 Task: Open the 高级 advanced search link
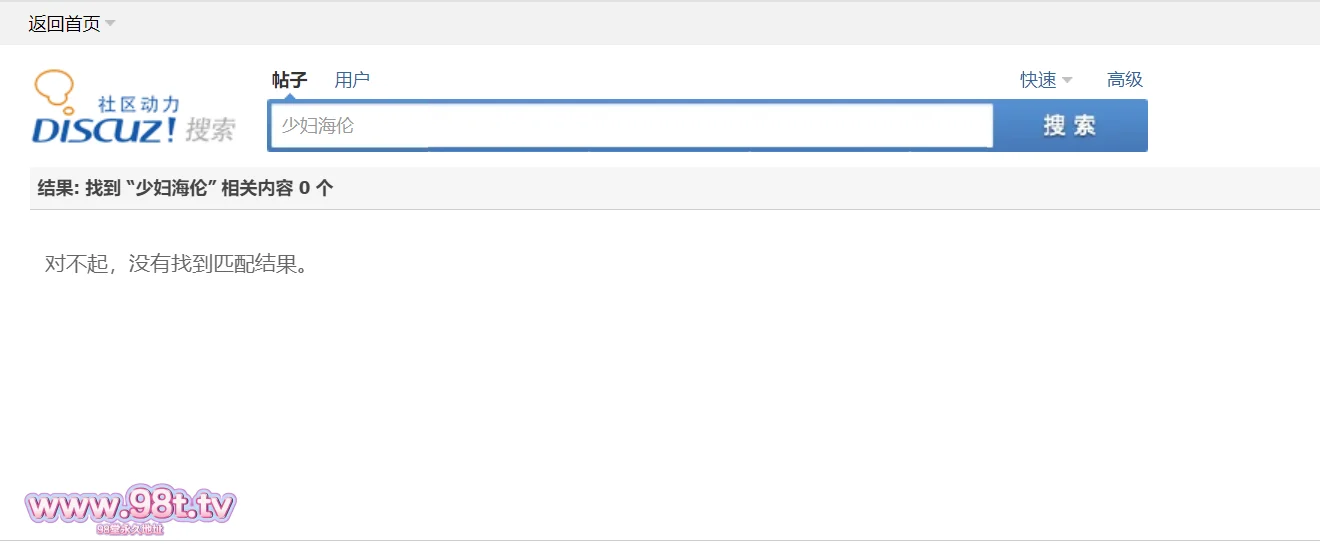pyautogui.click(x=1125, y=80)
